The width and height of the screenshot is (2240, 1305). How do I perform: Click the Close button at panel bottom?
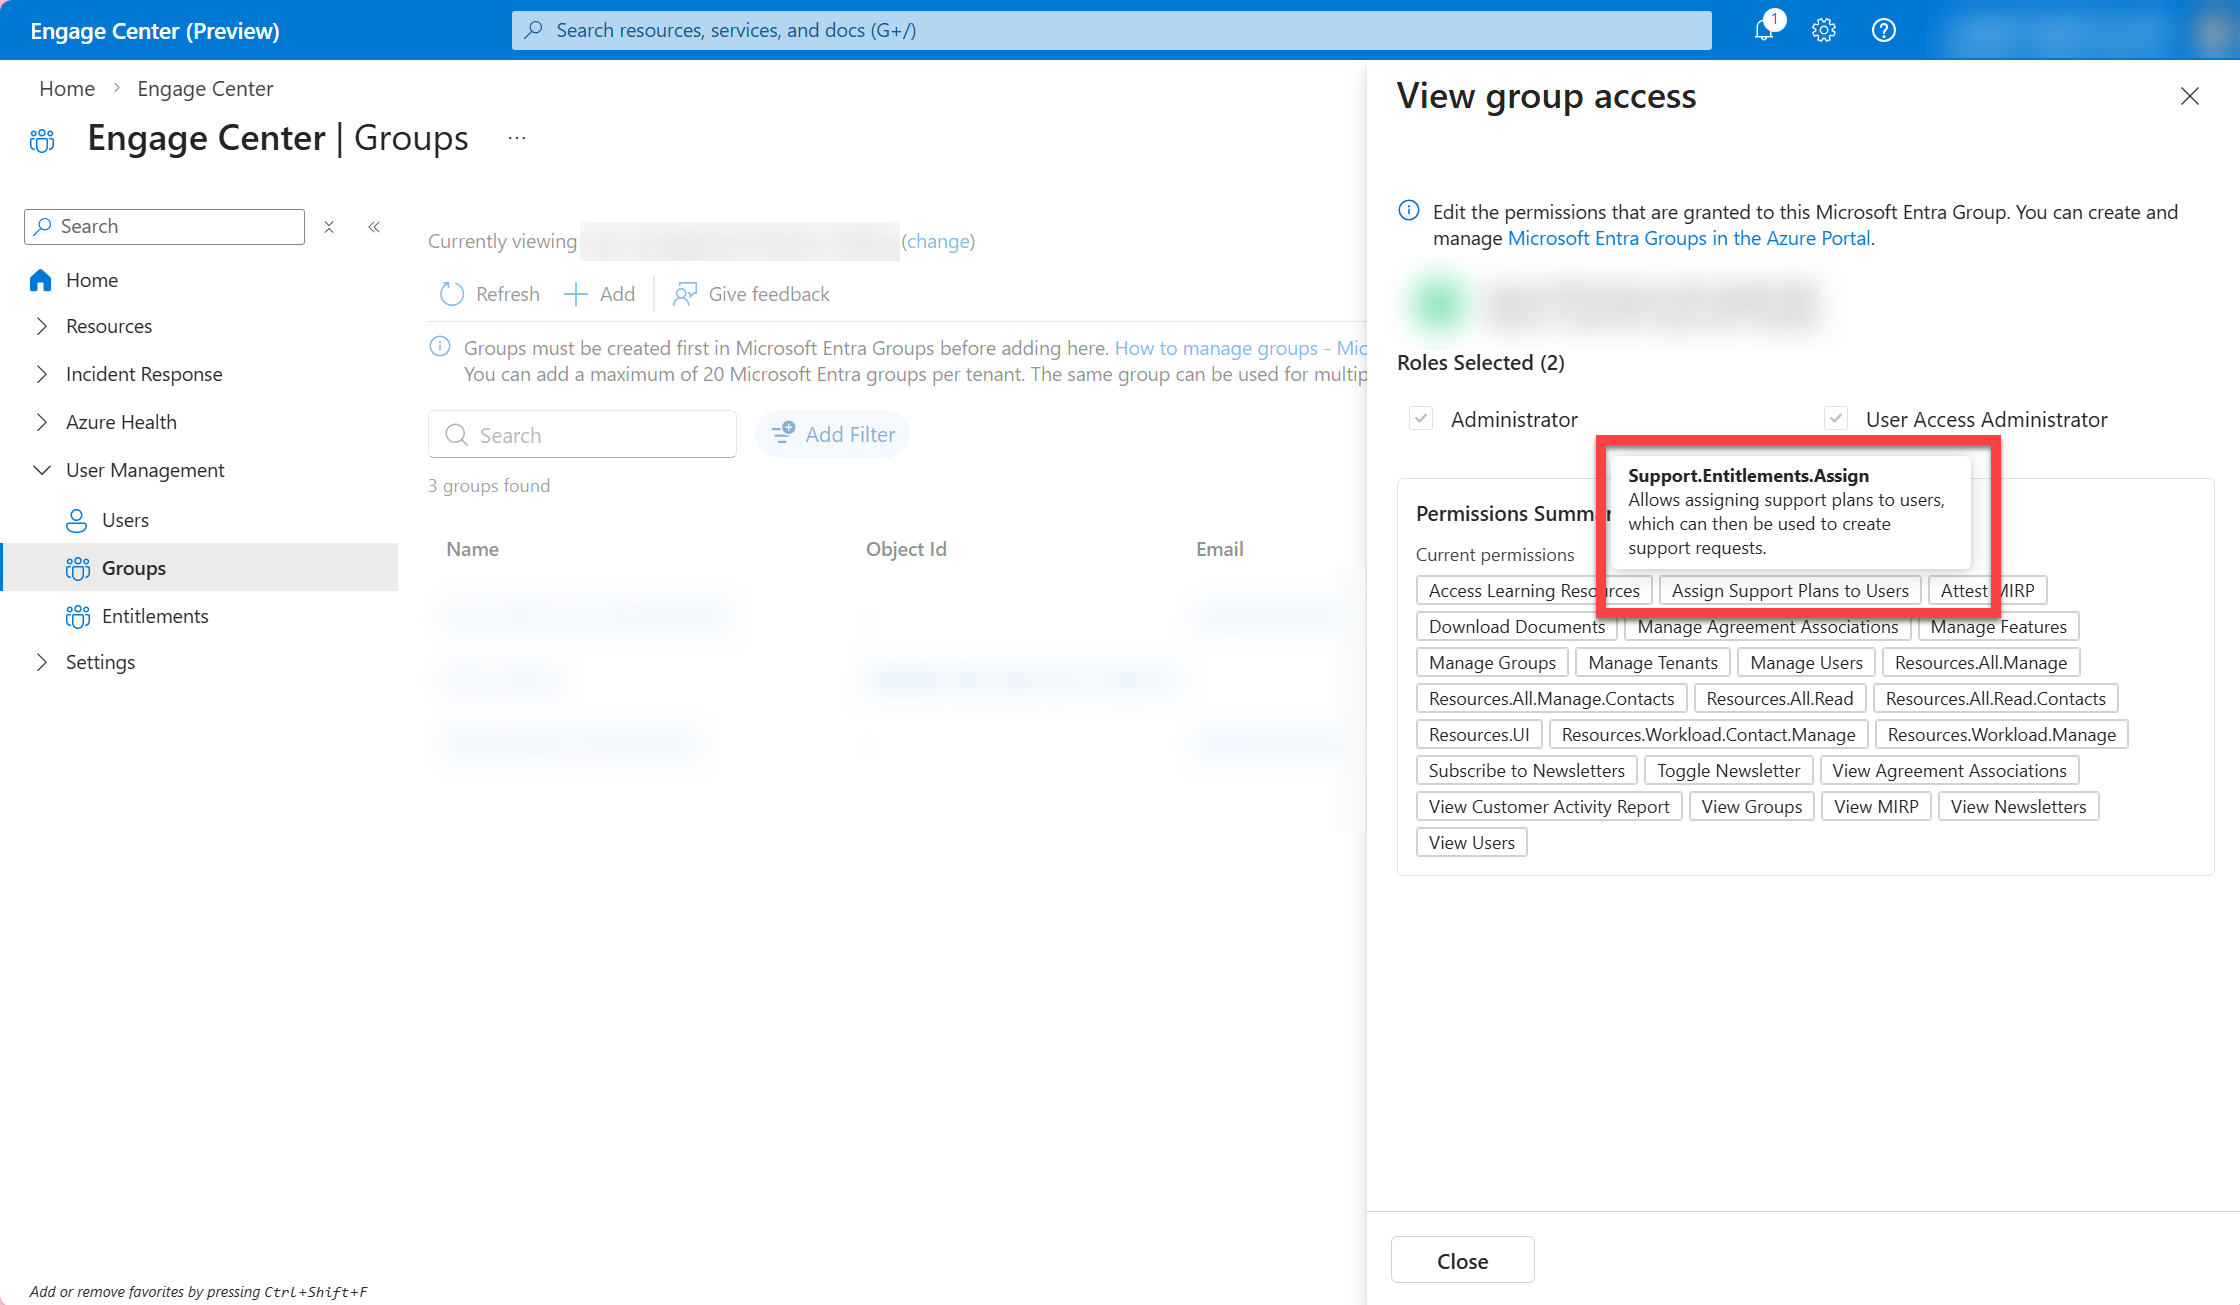(1463, 1260)
